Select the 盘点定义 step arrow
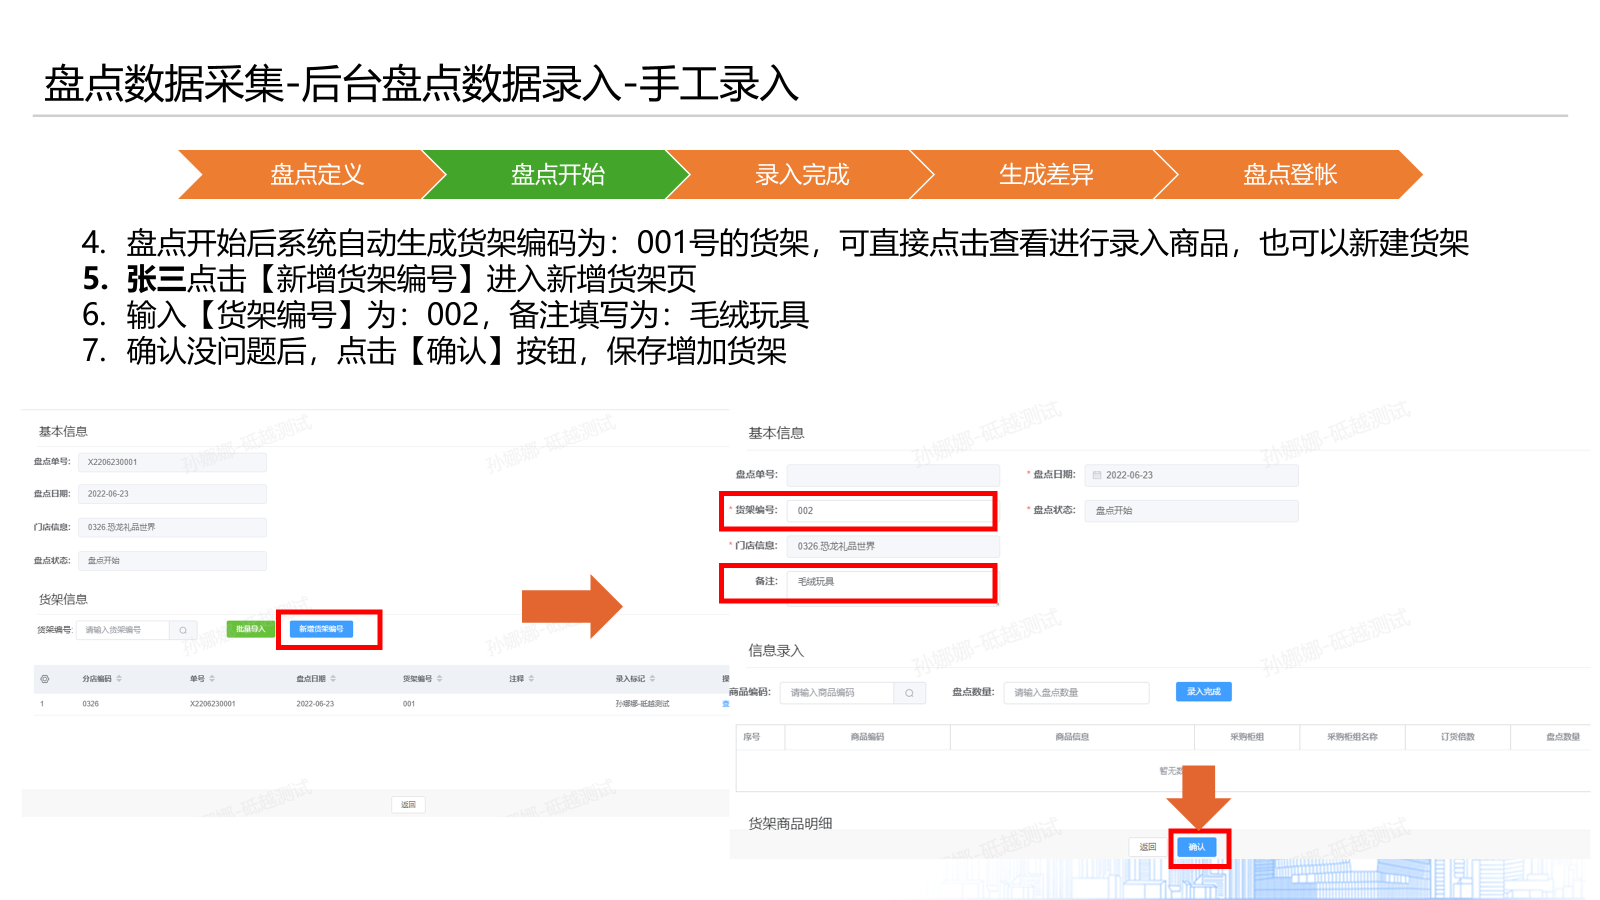The width and height of the screenshot is (1600, 900). pyautogui.click(x=310, y=175)
